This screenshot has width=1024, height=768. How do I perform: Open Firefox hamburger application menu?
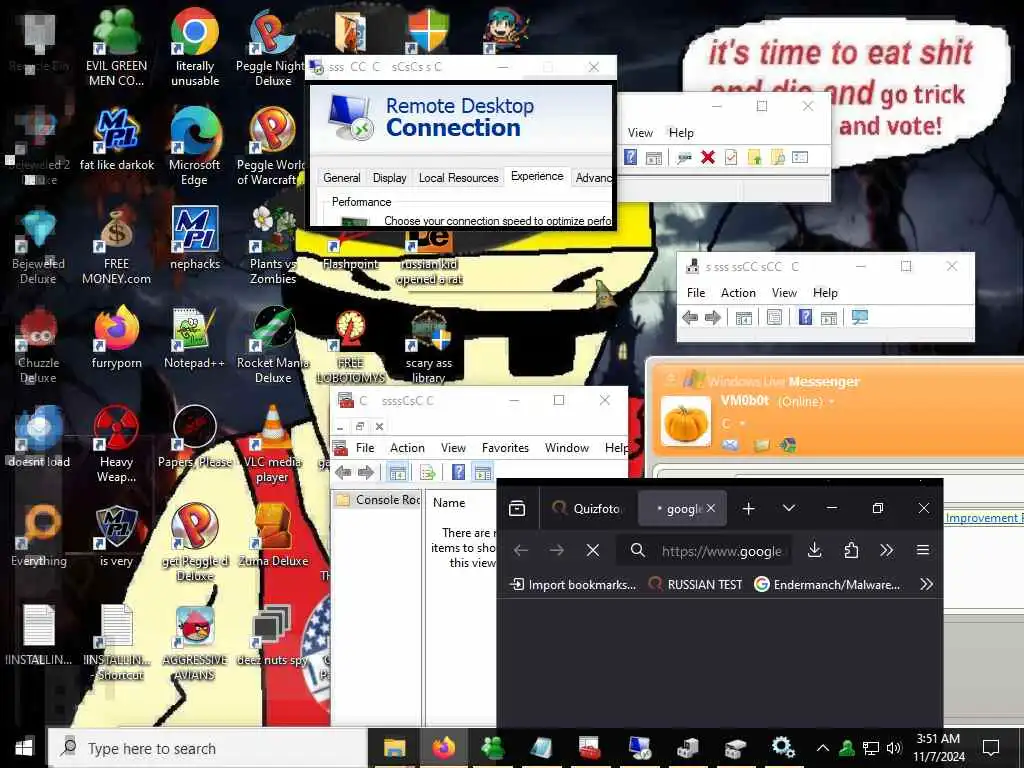point(923,551)
